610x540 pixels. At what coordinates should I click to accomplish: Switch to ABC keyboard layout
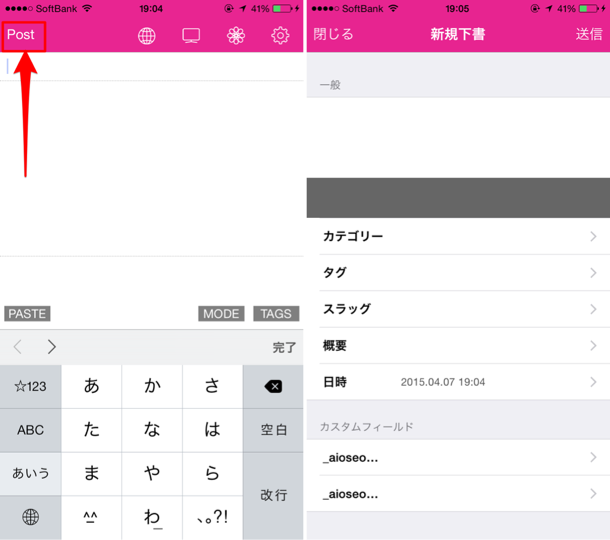point(30,430)
